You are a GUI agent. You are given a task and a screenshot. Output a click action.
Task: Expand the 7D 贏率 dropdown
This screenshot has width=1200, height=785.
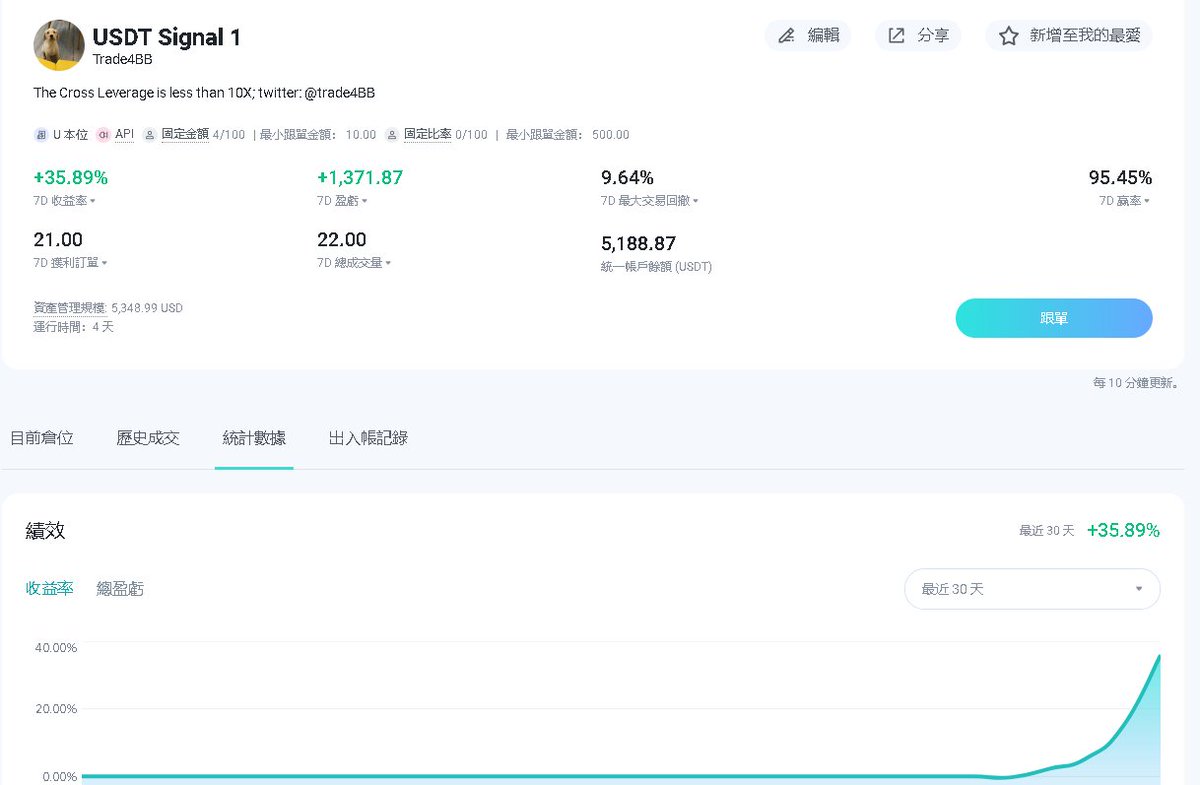[x=1125, y=201]
